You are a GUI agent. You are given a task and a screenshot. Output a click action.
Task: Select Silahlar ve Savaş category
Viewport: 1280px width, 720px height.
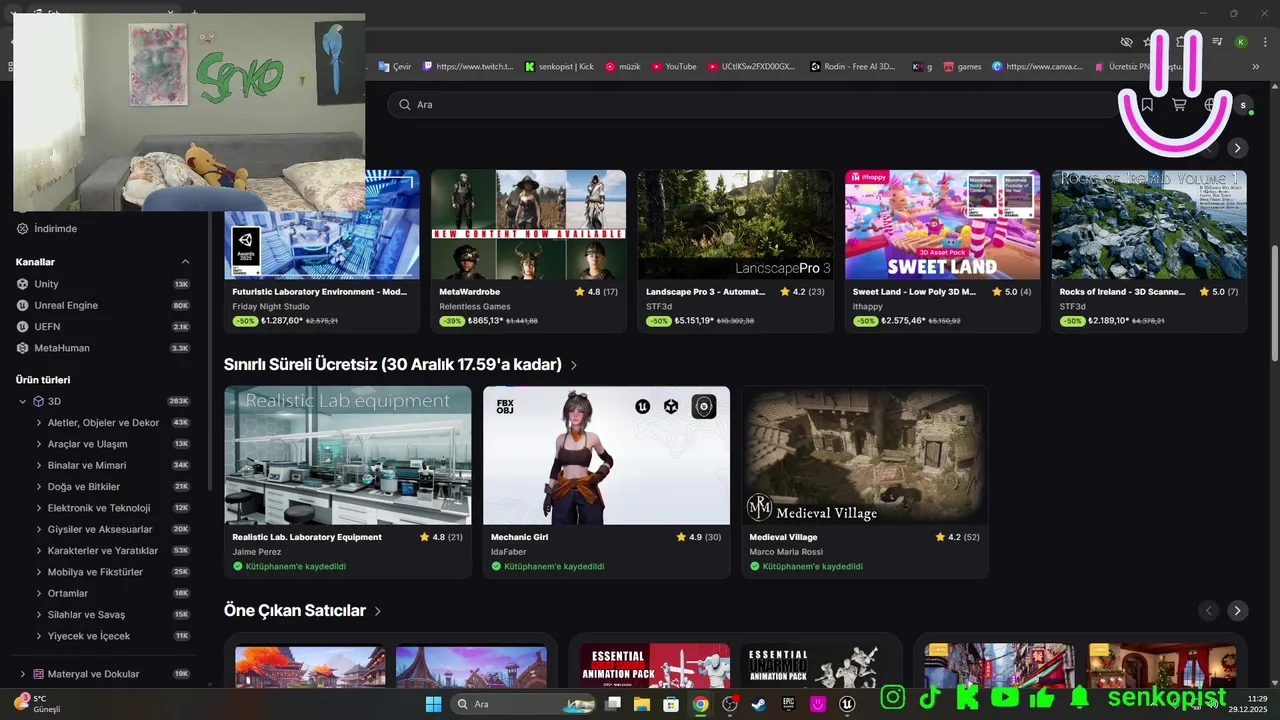[86, 615]
